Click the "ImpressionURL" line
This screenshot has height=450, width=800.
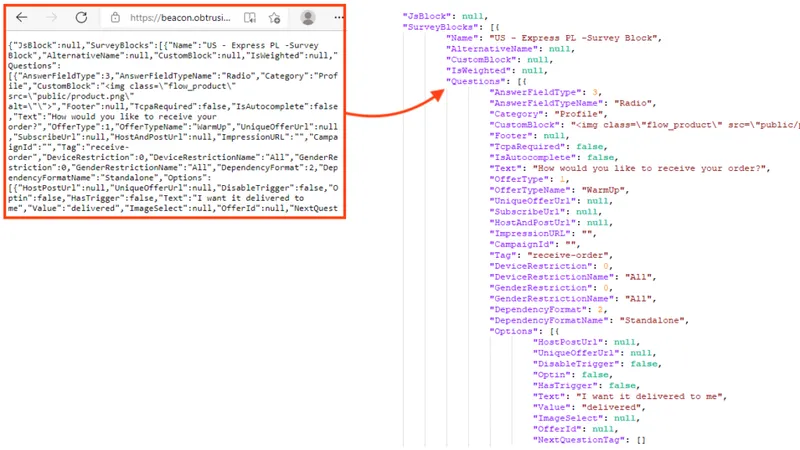[543, 233]
